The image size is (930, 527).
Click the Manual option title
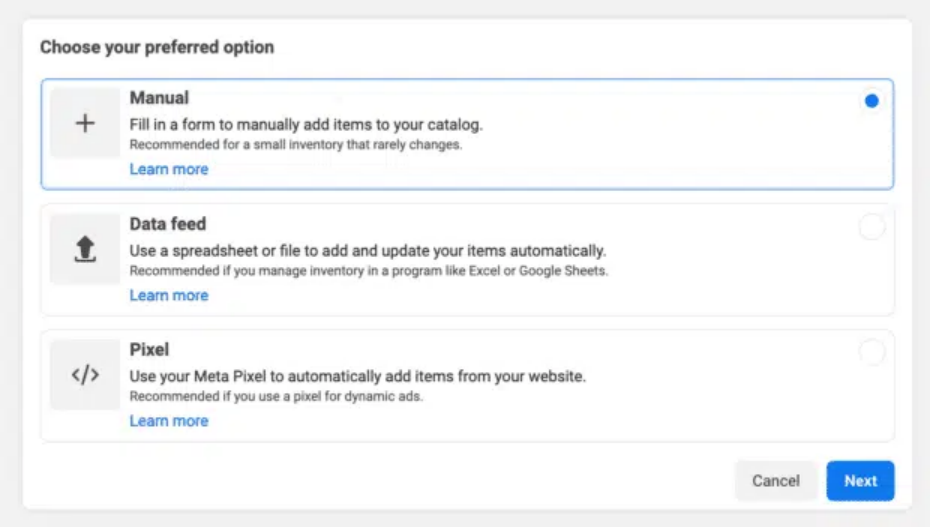tap(159, 98)
